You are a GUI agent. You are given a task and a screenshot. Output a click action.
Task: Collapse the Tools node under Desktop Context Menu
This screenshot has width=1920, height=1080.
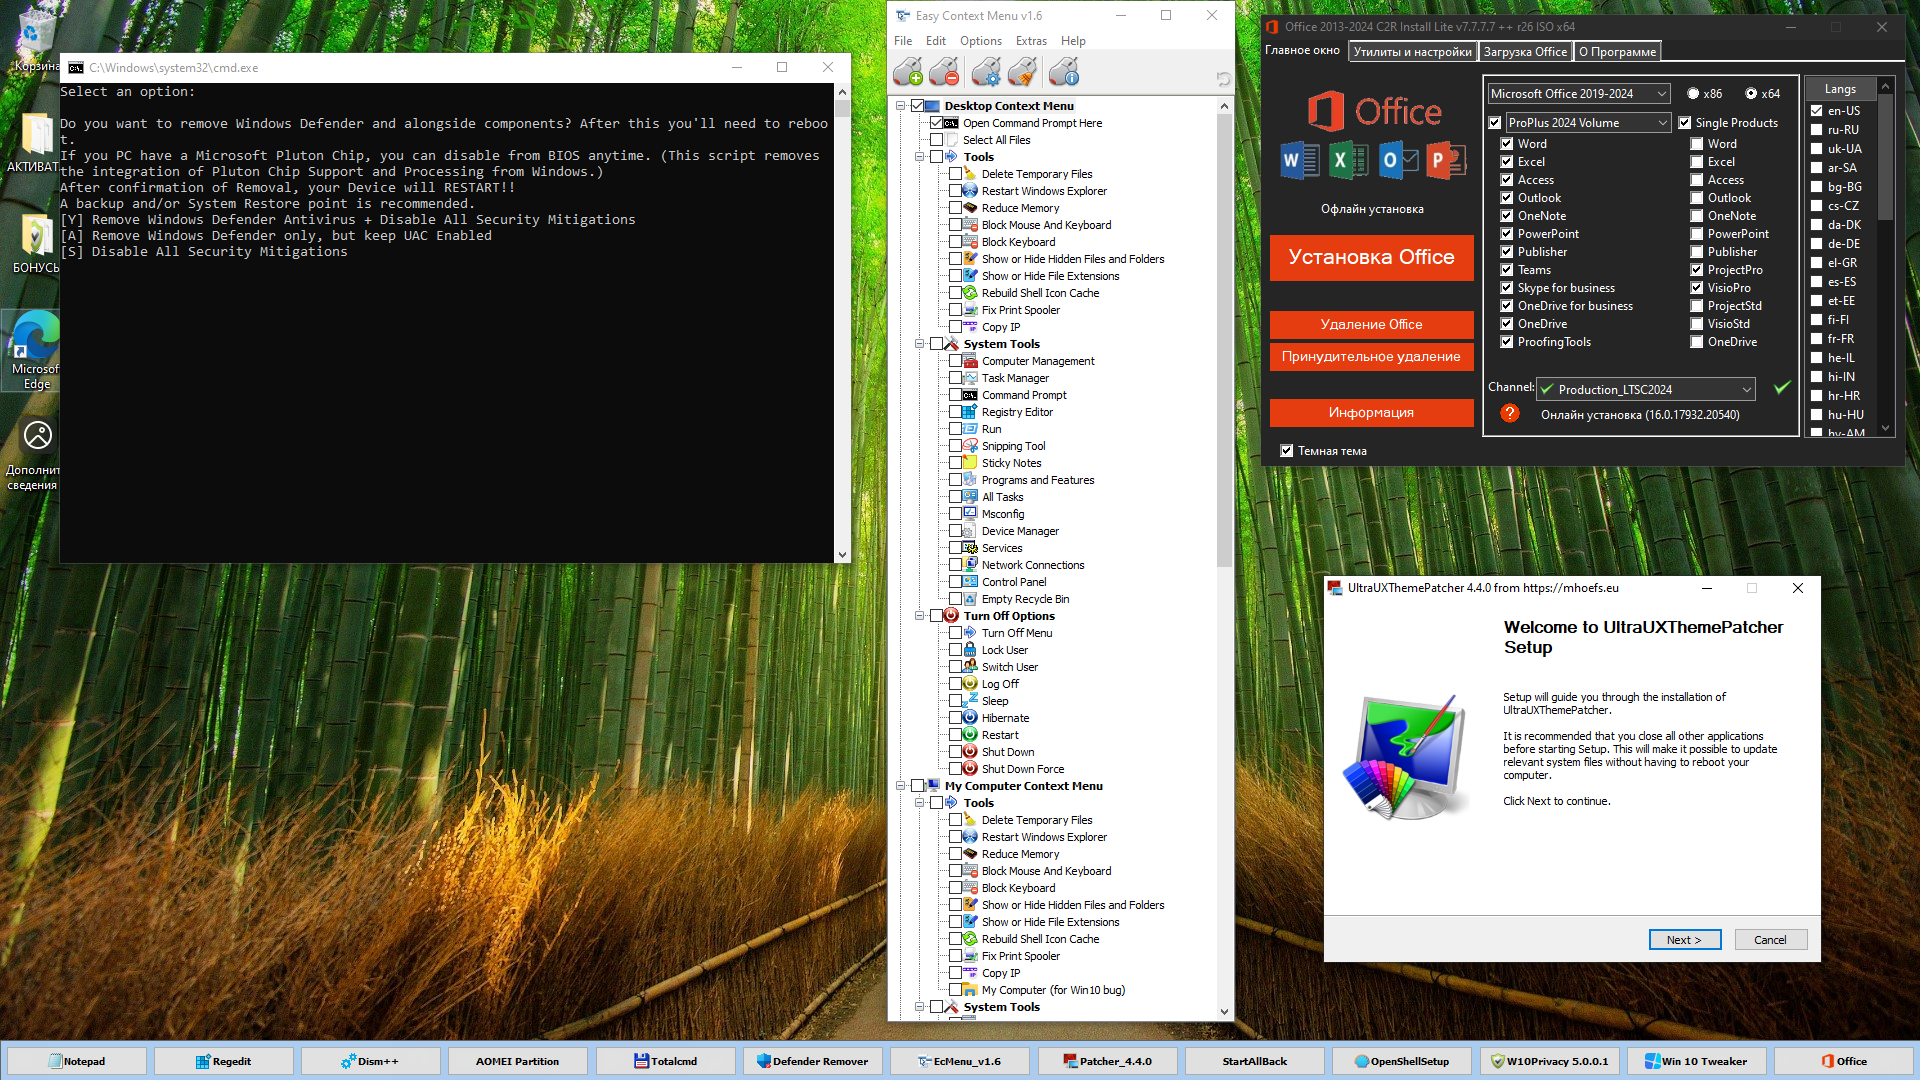click(x=920, y=157)
